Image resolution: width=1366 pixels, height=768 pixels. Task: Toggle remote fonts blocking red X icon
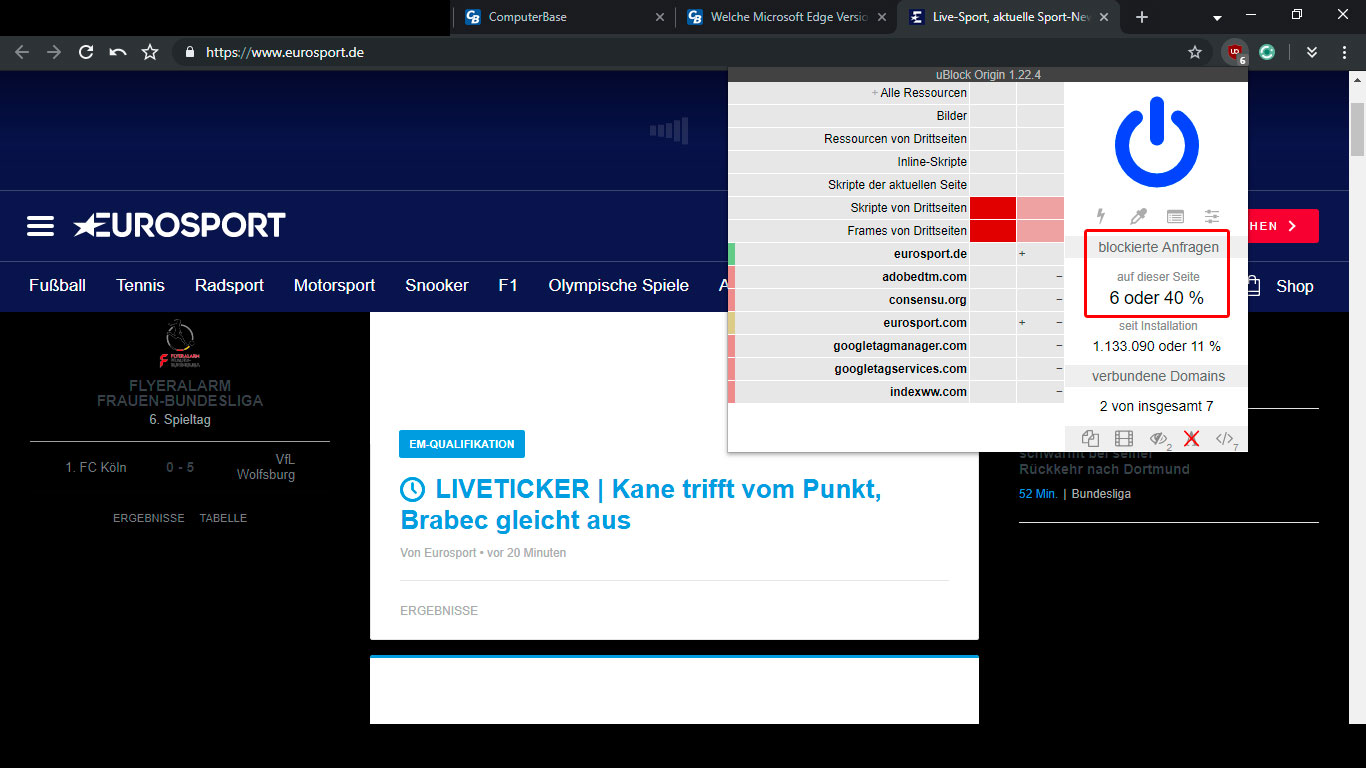(1191, 439)
